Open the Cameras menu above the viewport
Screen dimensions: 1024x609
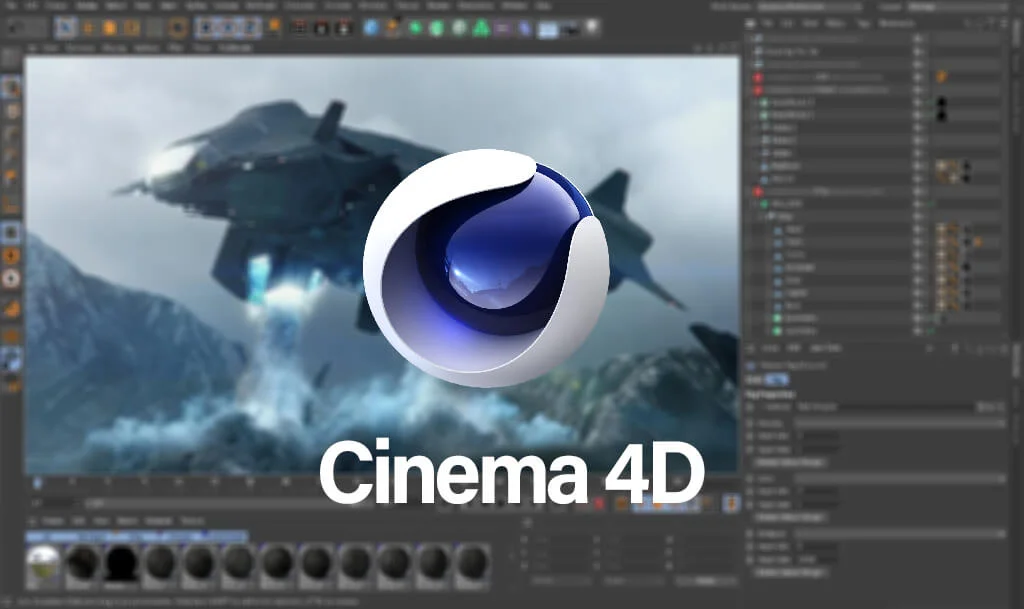(80, 48)
